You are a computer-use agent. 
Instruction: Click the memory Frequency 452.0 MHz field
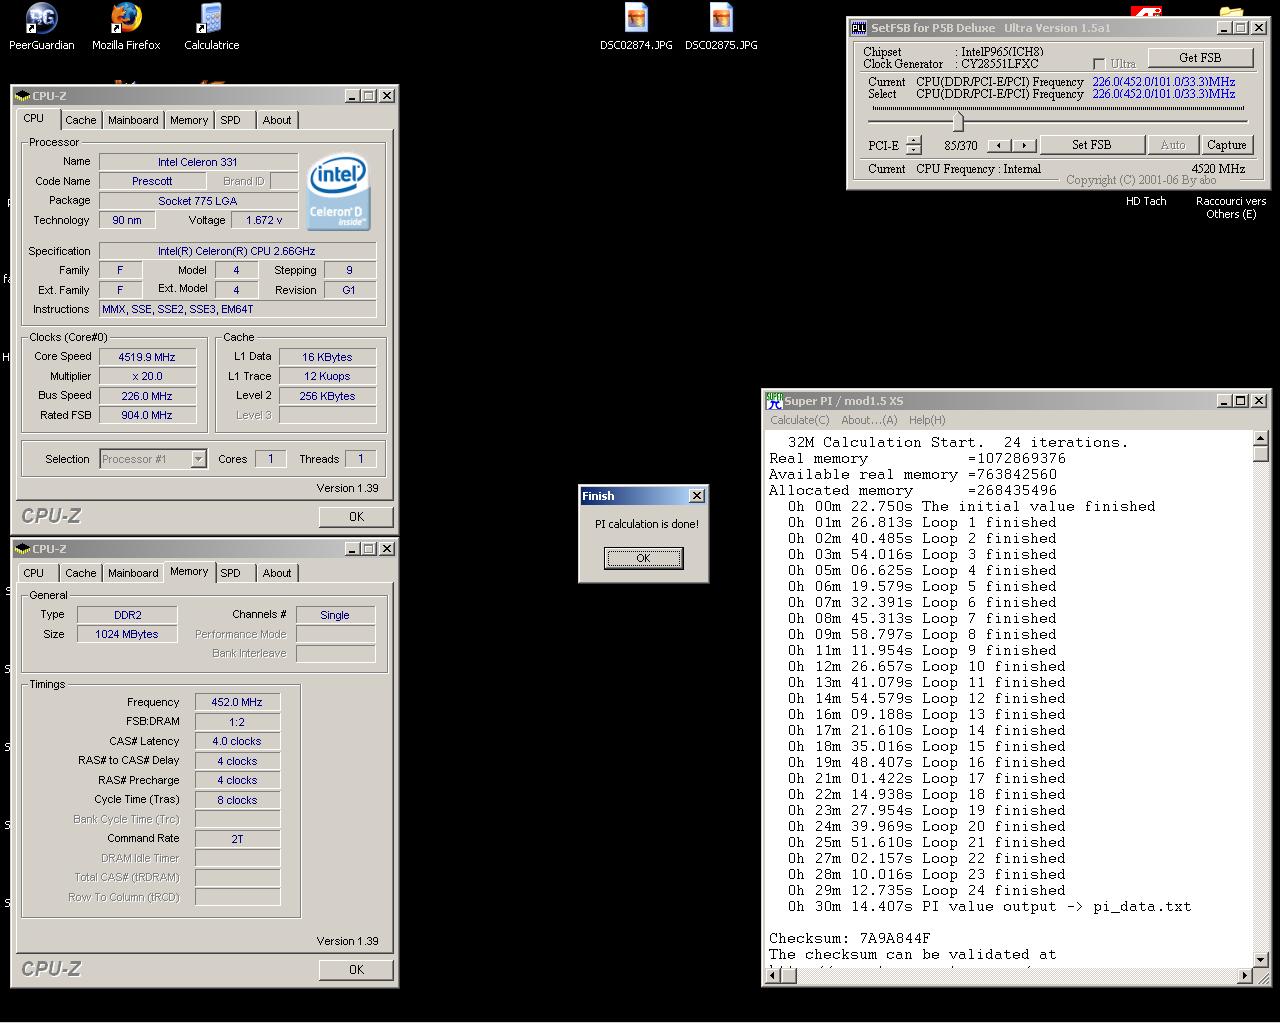point(237,703)
